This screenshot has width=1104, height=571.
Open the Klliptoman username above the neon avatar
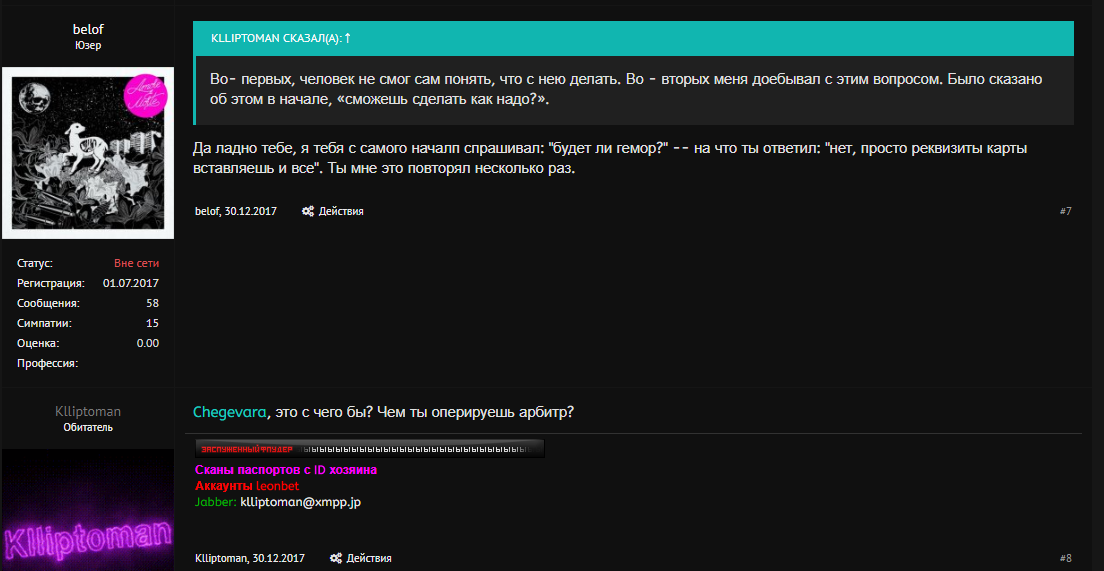tap(88, 411)
